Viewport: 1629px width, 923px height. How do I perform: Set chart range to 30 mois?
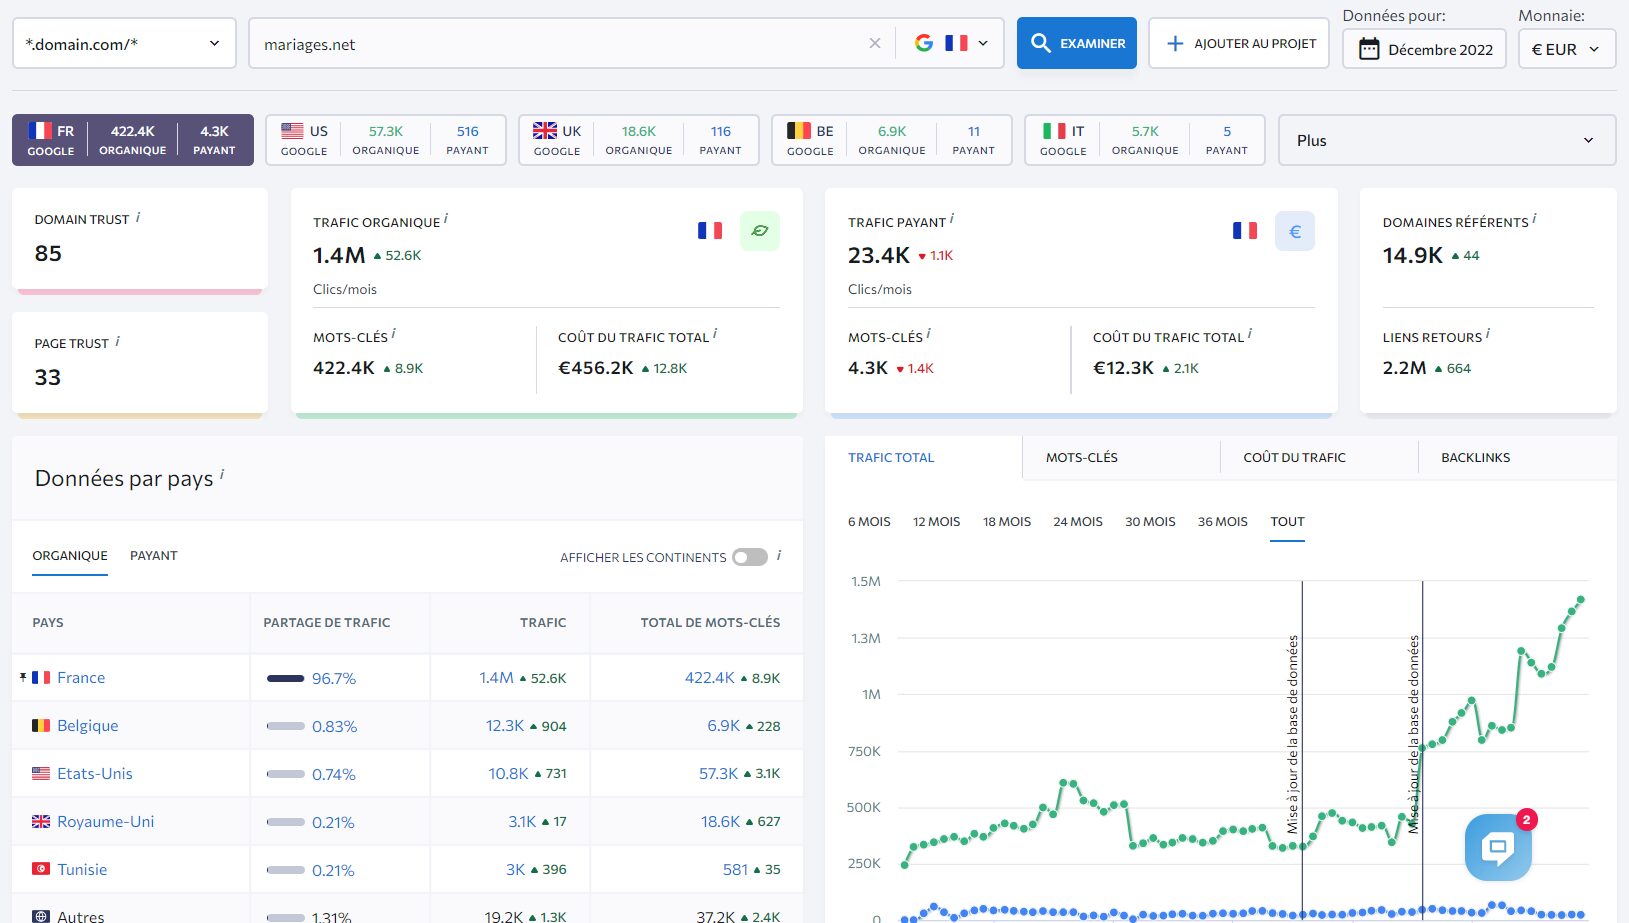pos(1150,522)
